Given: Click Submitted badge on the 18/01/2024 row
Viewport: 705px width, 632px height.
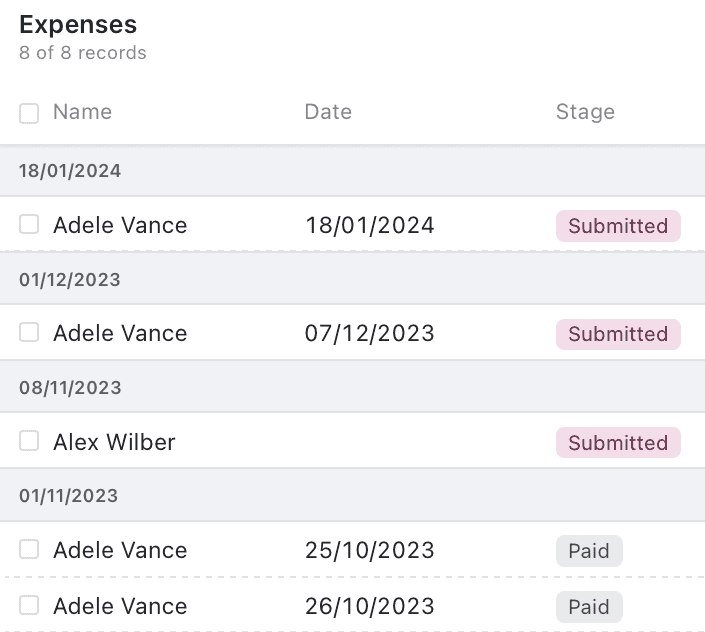Looking at the screenshot, I should coord(618,226).
